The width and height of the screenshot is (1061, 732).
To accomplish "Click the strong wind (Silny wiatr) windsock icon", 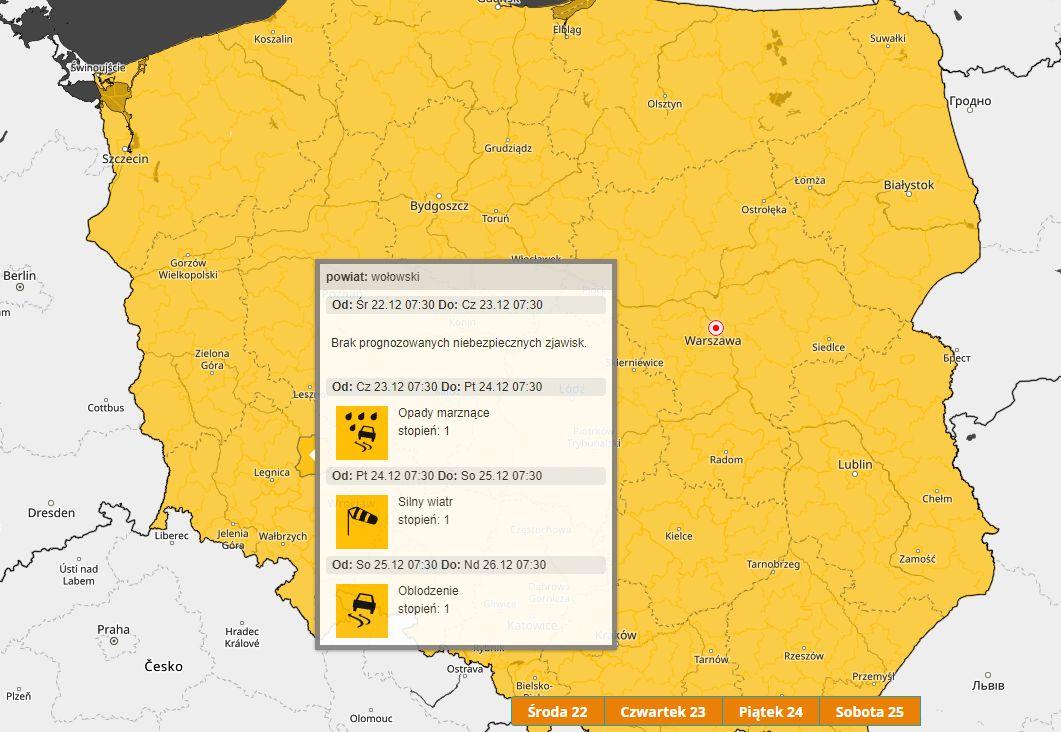I will pyautogui.click(x=362, y=522).
